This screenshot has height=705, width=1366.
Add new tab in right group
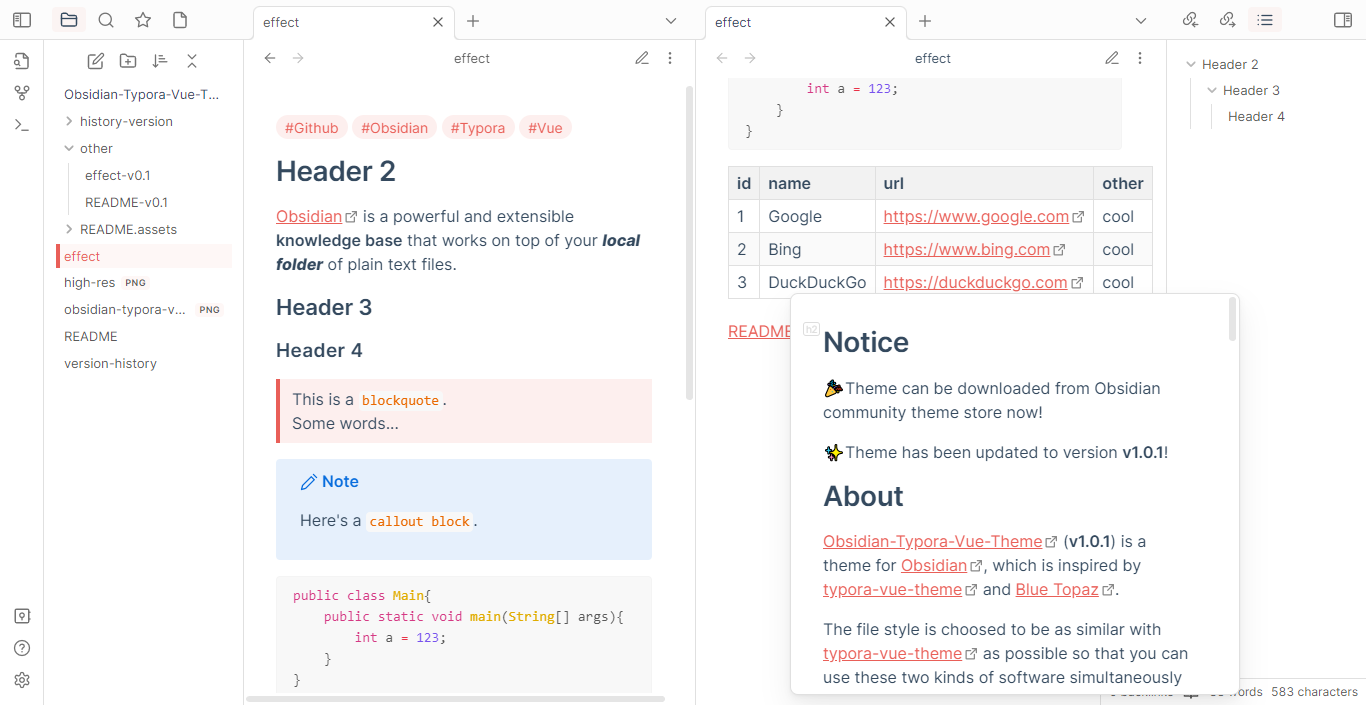pyautogui.click(x=925, y=21)
